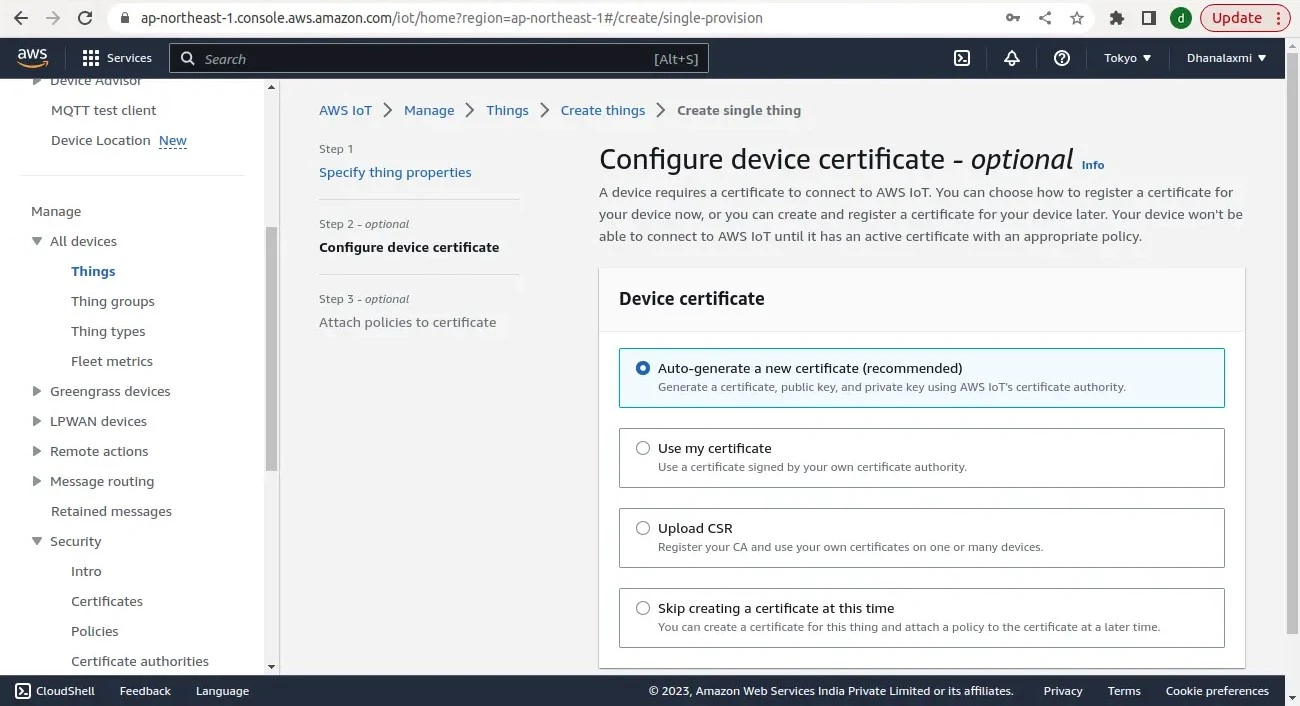Open the notifications bell
The width and height of the screenshot is (1300, 706).
tap(1012, 58)
